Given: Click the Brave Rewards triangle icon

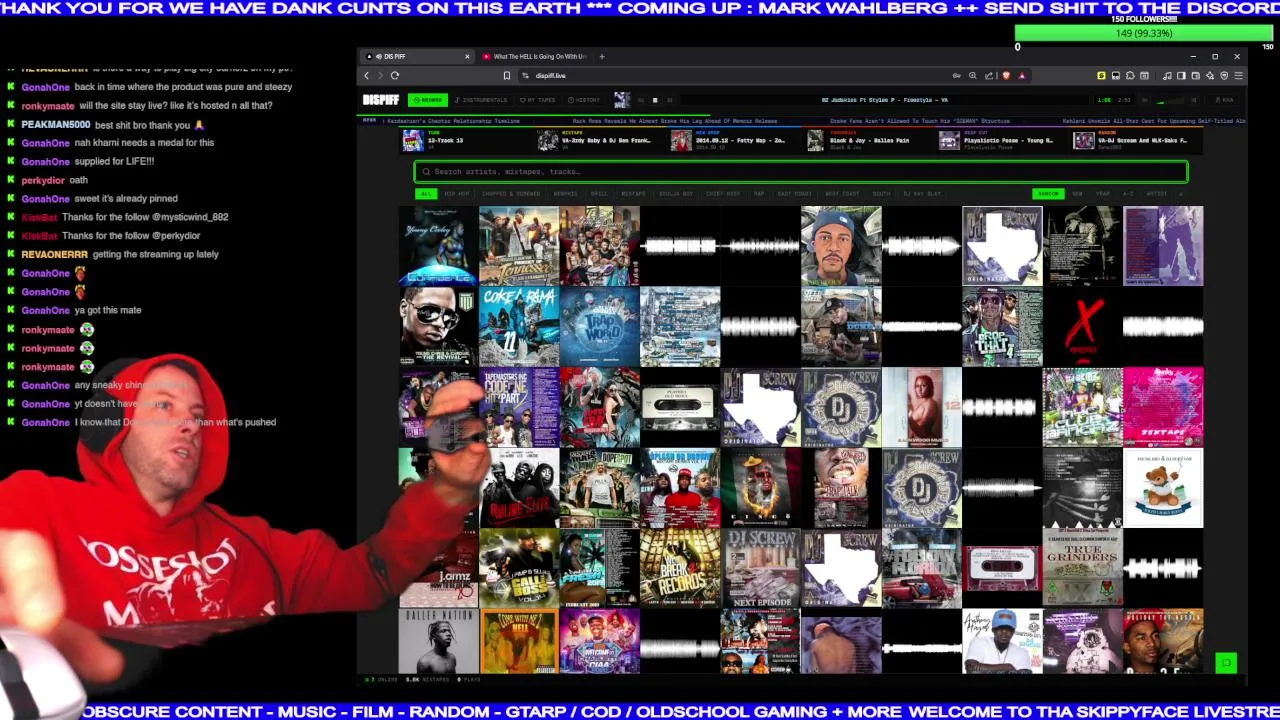Looking at the screenshot, I should coord(1022,76).
